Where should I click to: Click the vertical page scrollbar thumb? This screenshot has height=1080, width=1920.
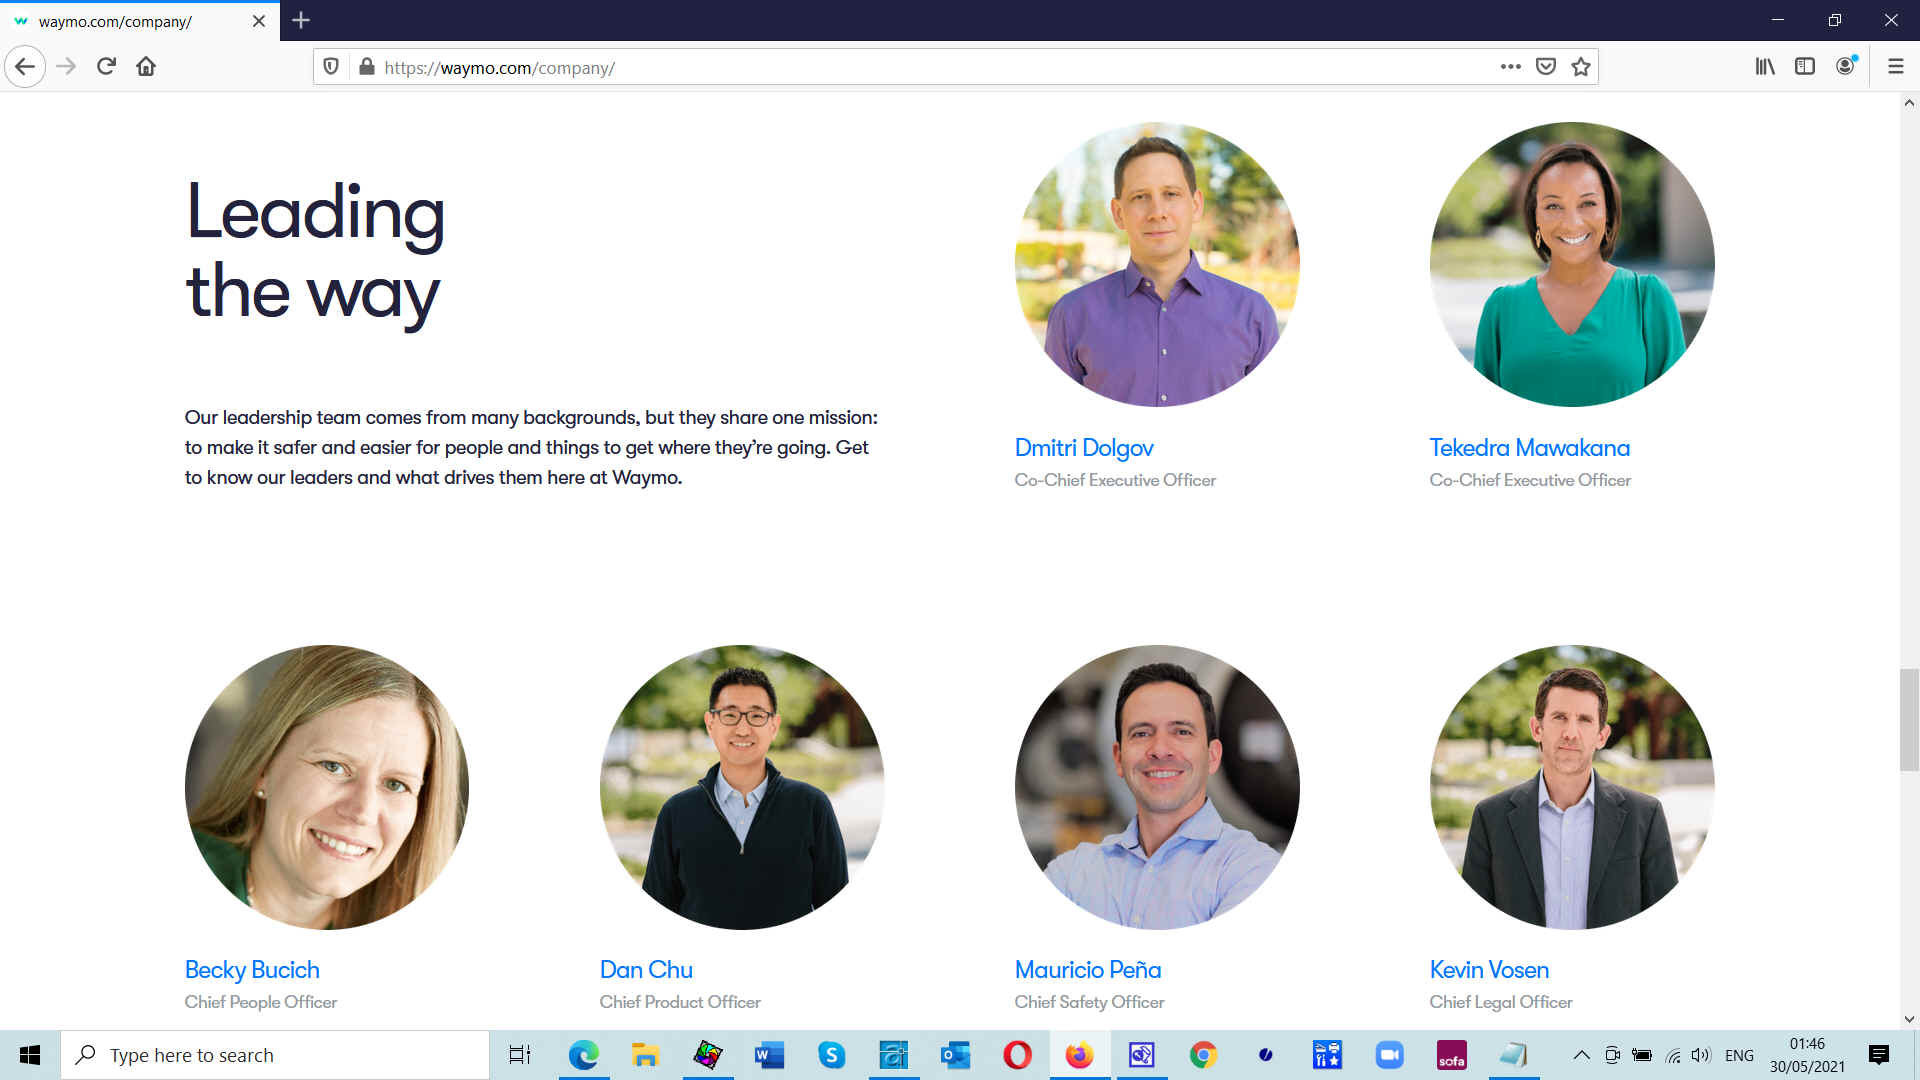coord(1909,720)
